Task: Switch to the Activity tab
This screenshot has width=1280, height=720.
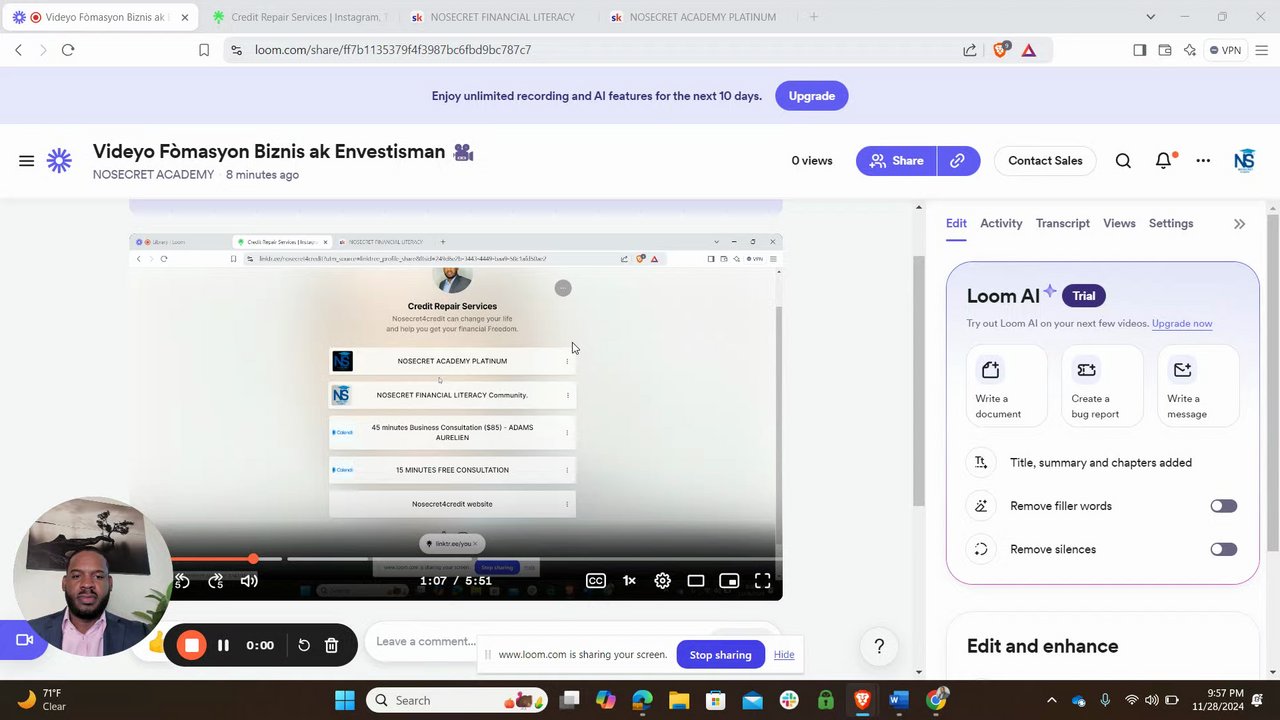Action: pyautogui.click(x=1001, y=223)
